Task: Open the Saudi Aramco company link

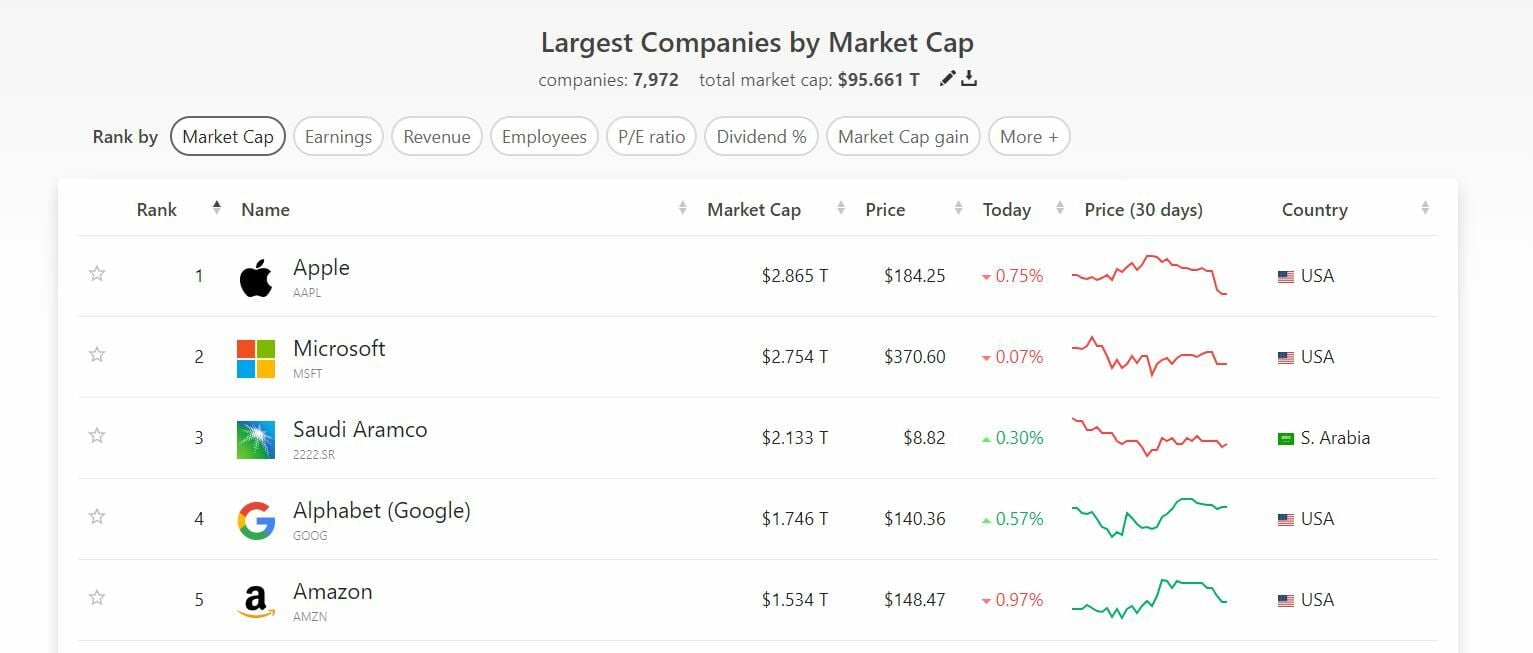Action: [360, 430]
